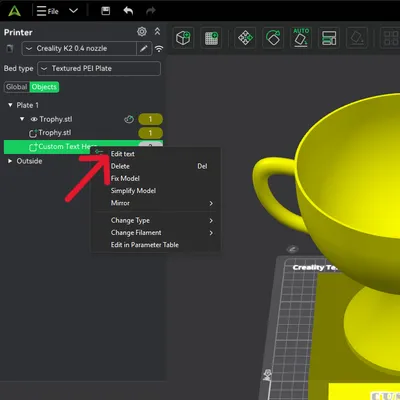Click the Add plate grid icon

(x=211, y=38)
